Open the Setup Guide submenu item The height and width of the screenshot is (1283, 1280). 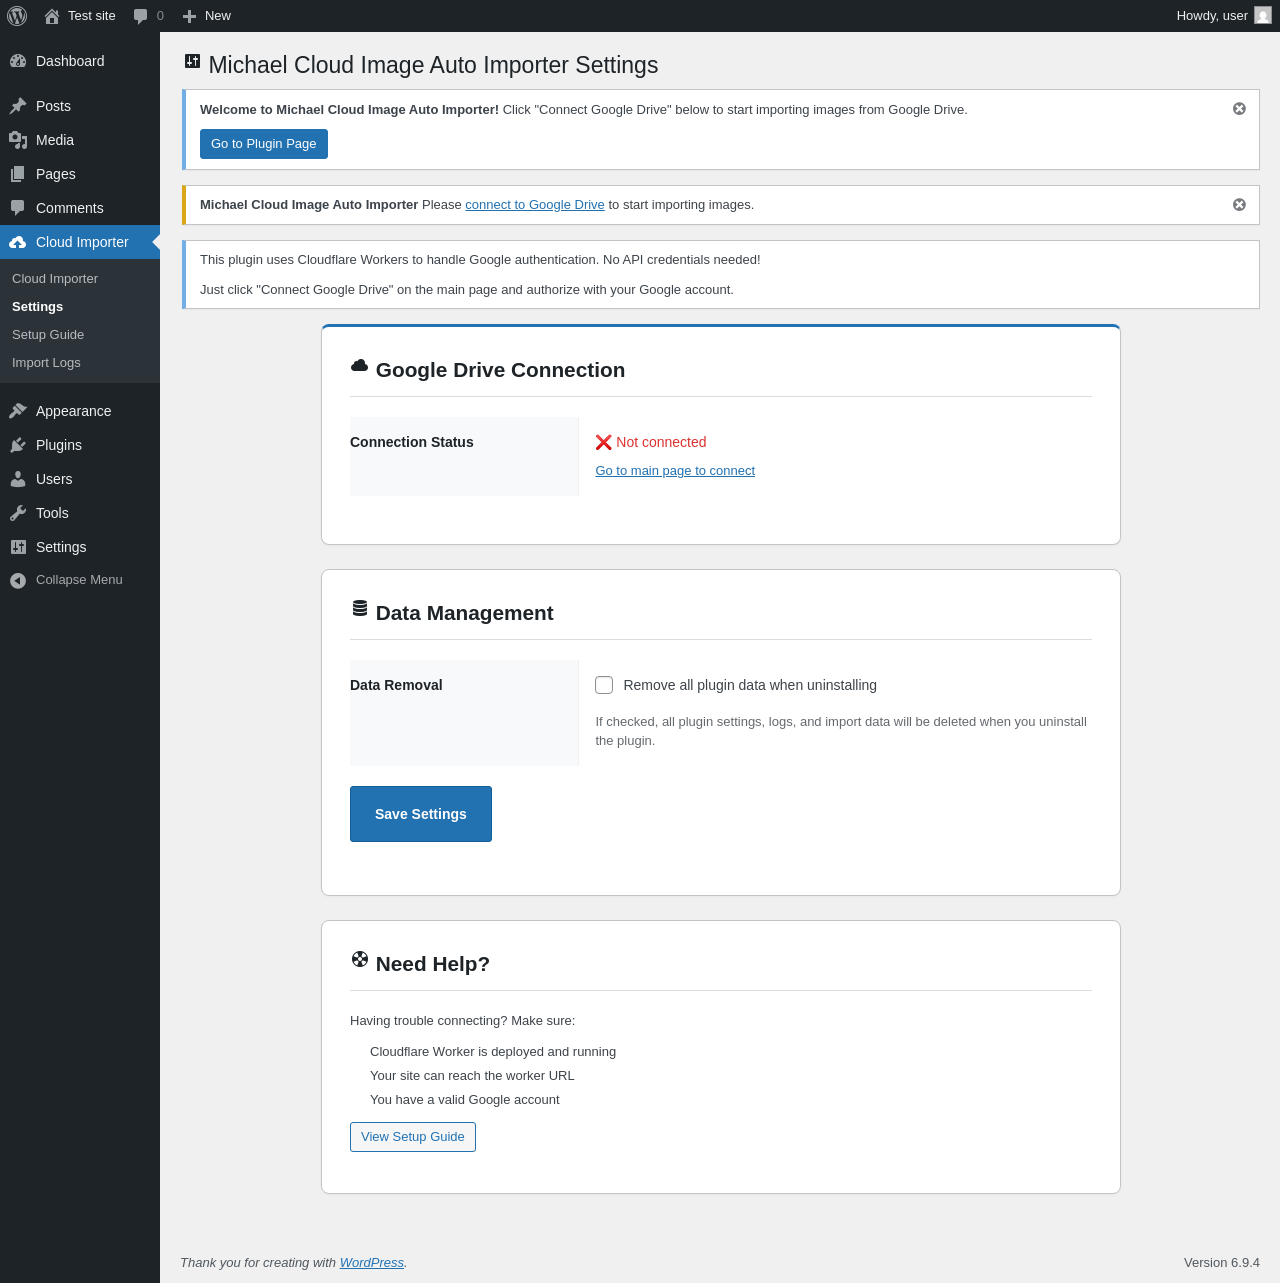pos(48,335)
